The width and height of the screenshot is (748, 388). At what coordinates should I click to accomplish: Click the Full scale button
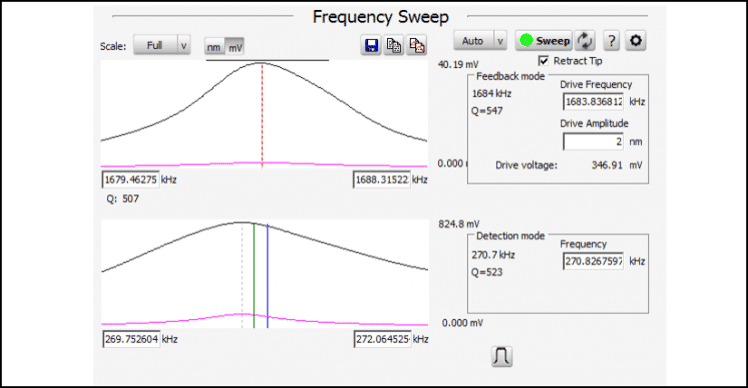[155, 45]
